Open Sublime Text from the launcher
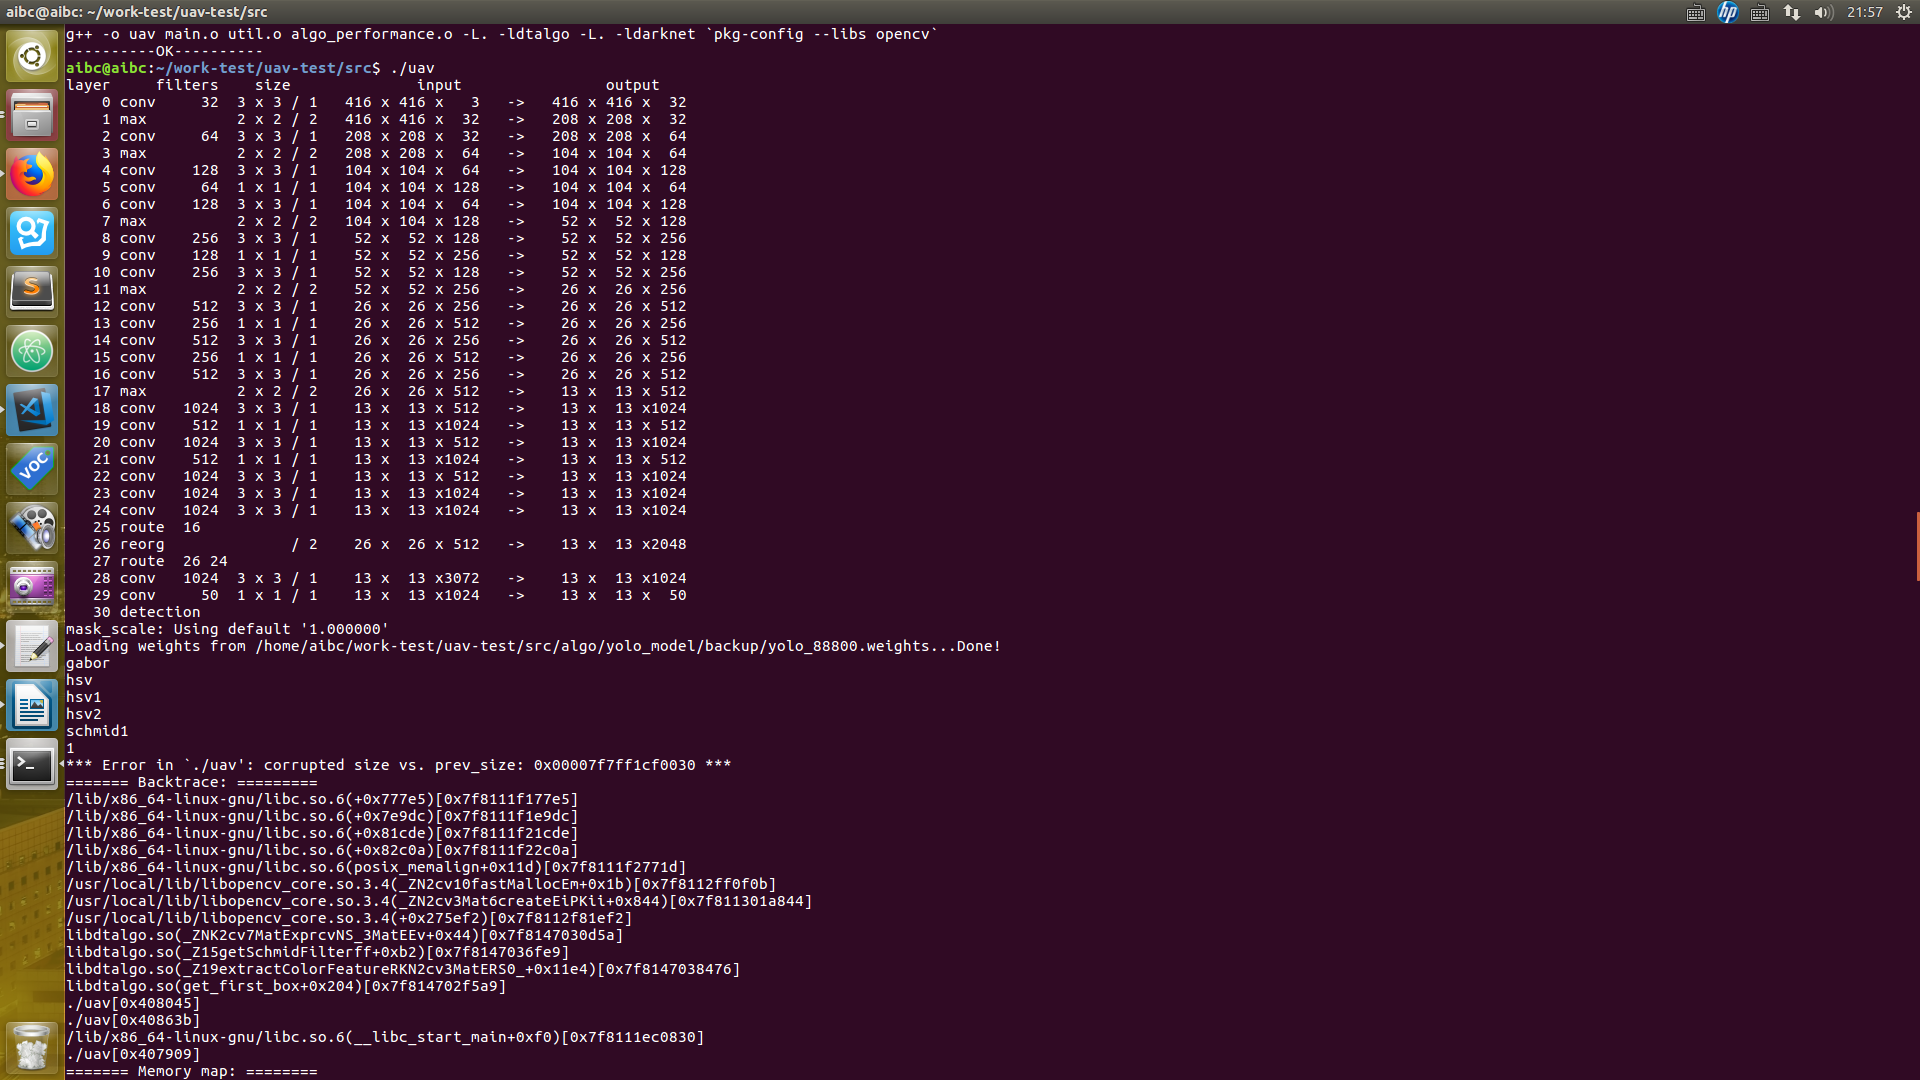Viewport: 1920px width, 1080px height. pos(32,292)
